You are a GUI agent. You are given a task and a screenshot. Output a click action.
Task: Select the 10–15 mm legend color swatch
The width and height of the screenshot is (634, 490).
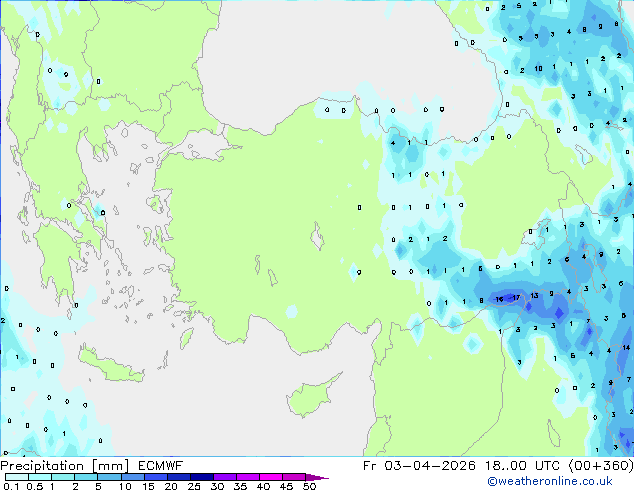[133, 477]
